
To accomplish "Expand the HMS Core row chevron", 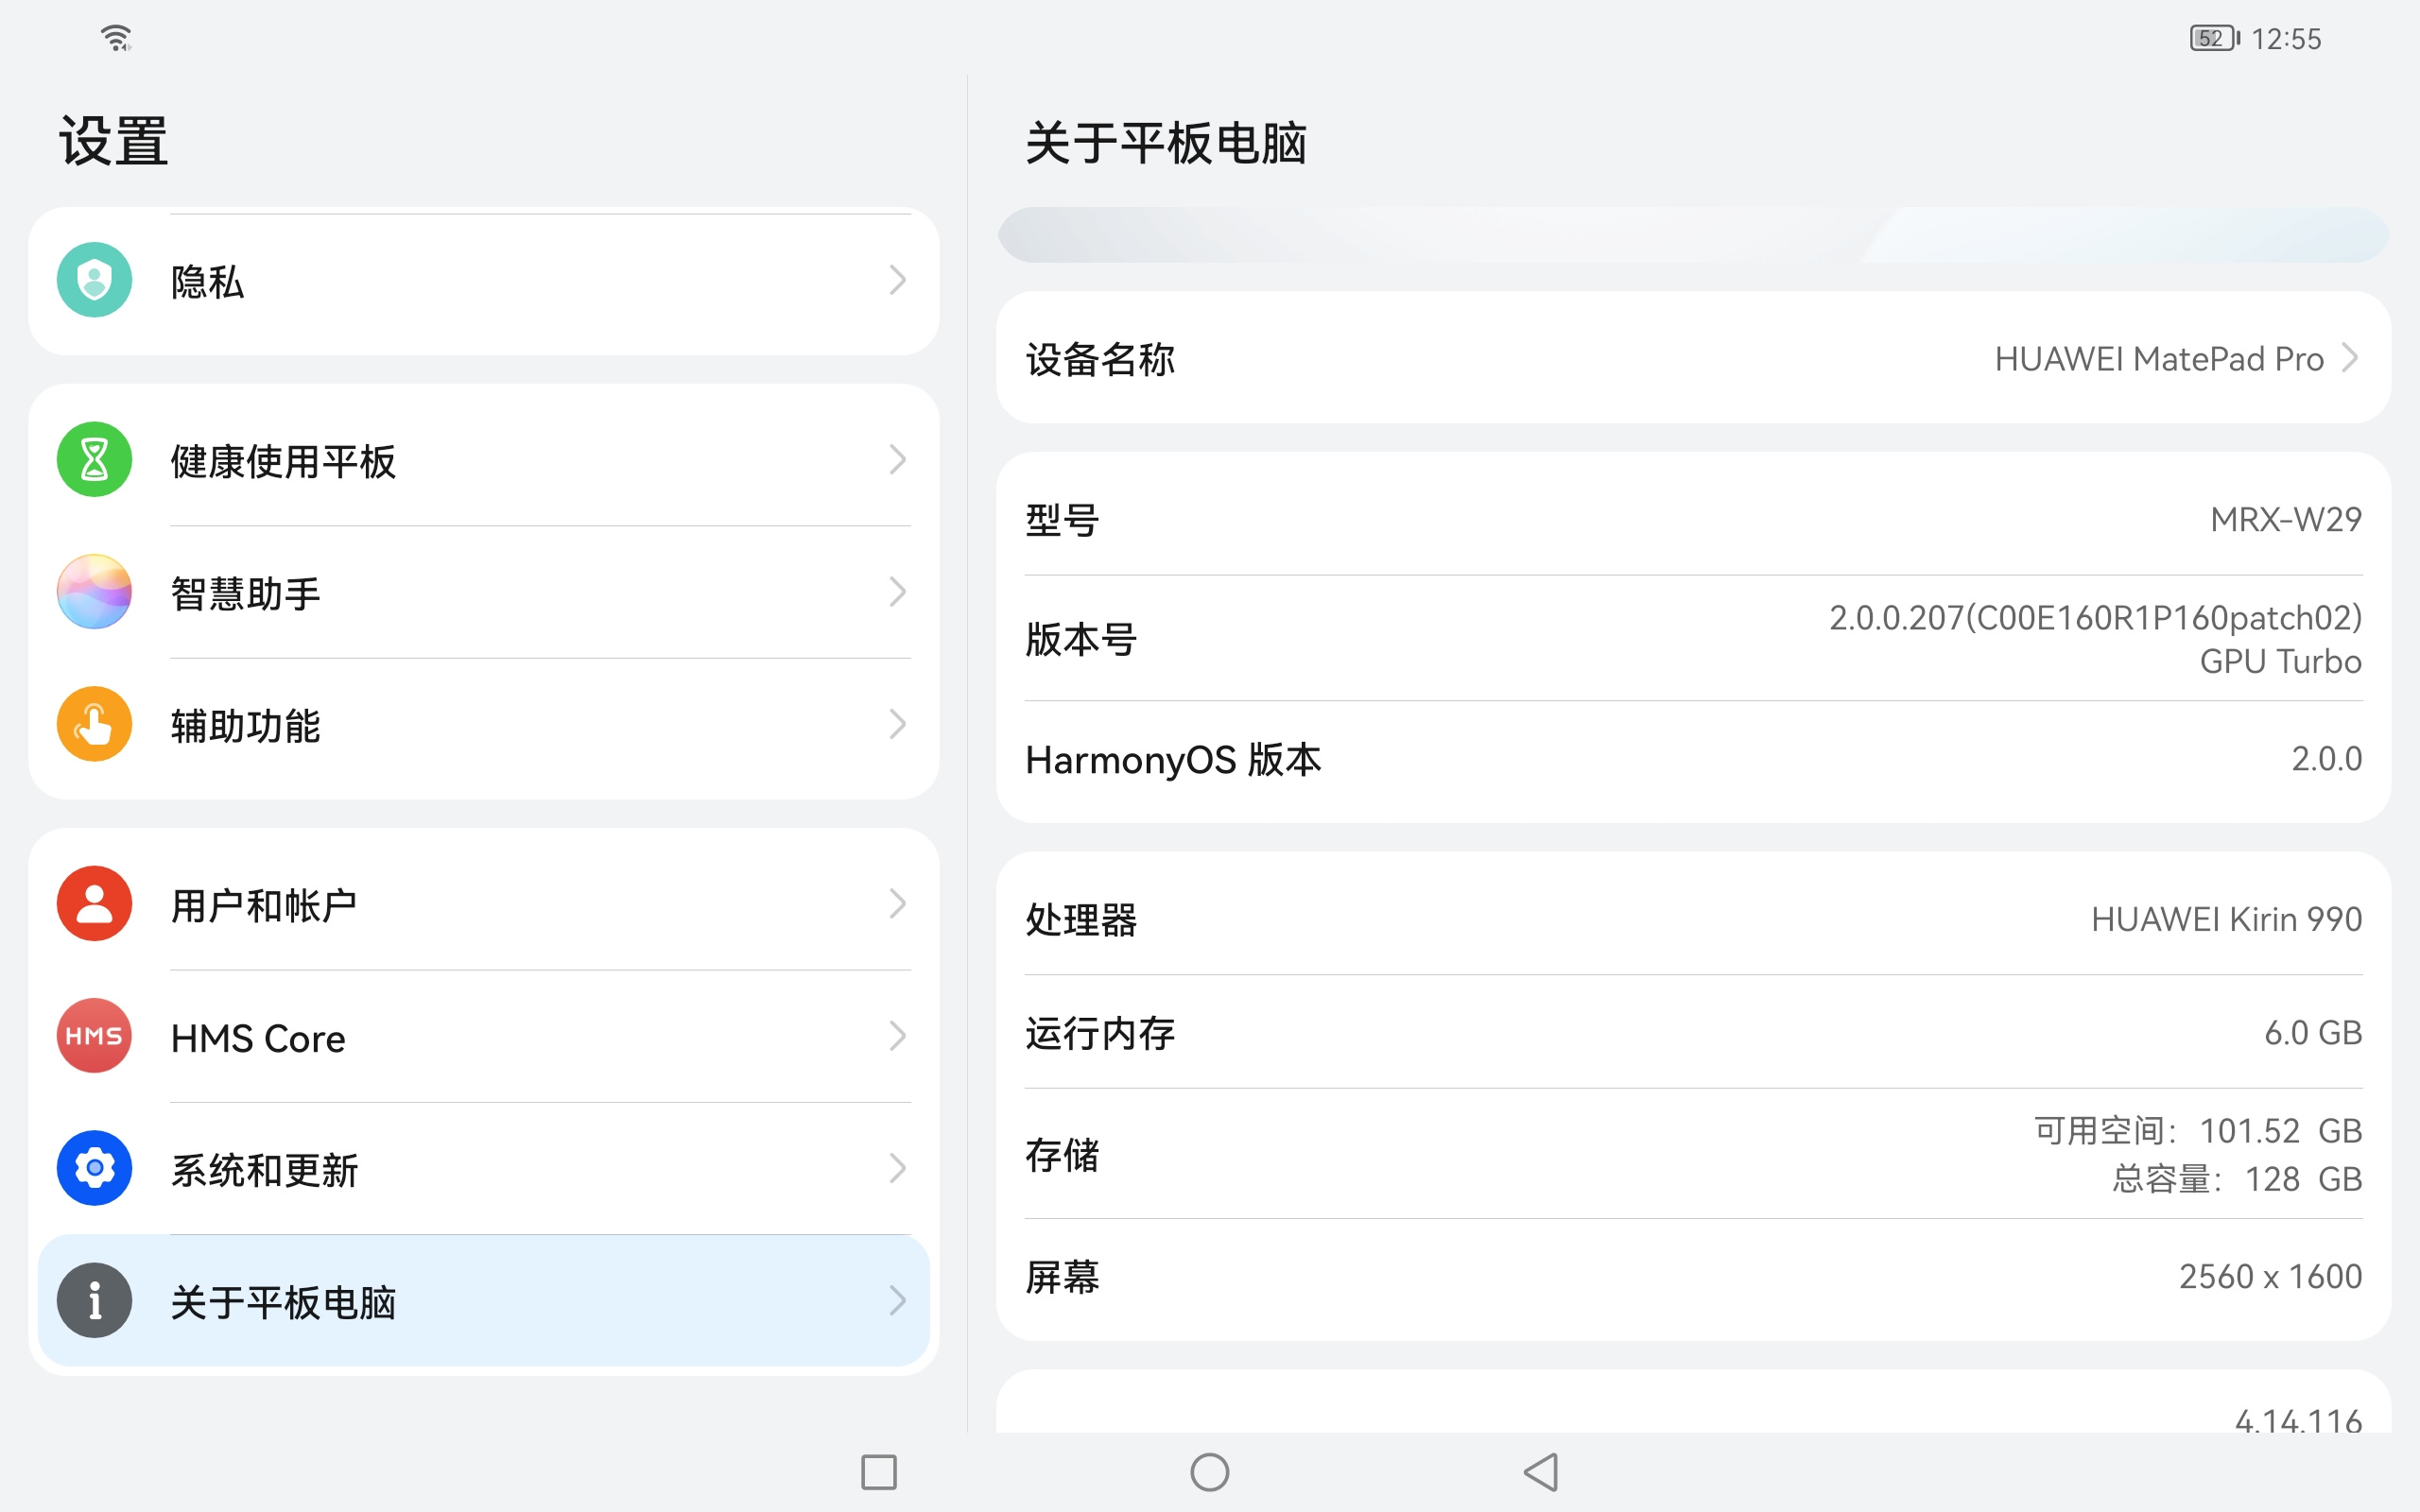I will (x=897, y=1036).
